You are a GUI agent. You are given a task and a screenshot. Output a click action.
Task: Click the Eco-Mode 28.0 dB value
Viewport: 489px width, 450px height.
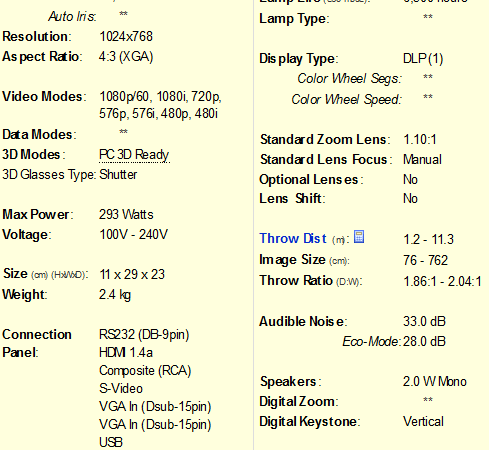pos(424,341)
